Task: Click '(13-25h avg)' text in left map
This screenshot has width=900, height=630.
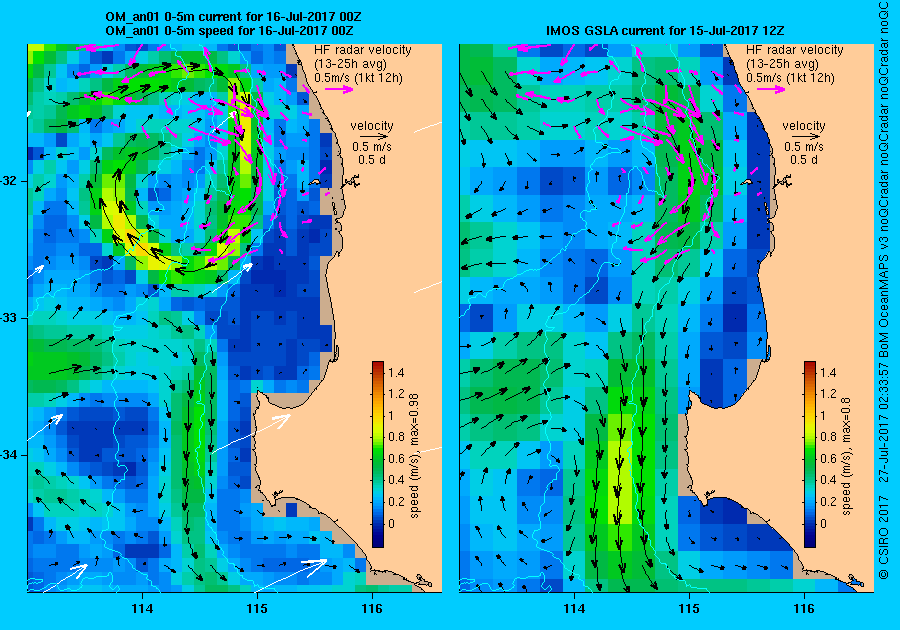Action: pos(350,64)
